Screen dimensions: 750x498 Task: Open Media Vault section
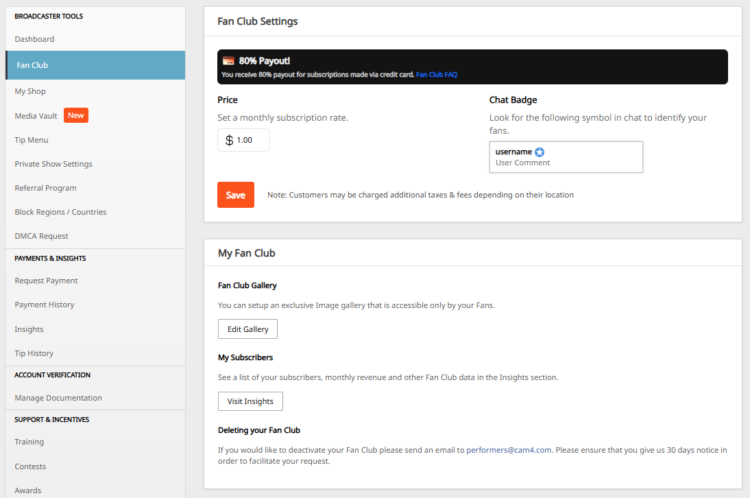pyautogui.click(x=36, y=116)
